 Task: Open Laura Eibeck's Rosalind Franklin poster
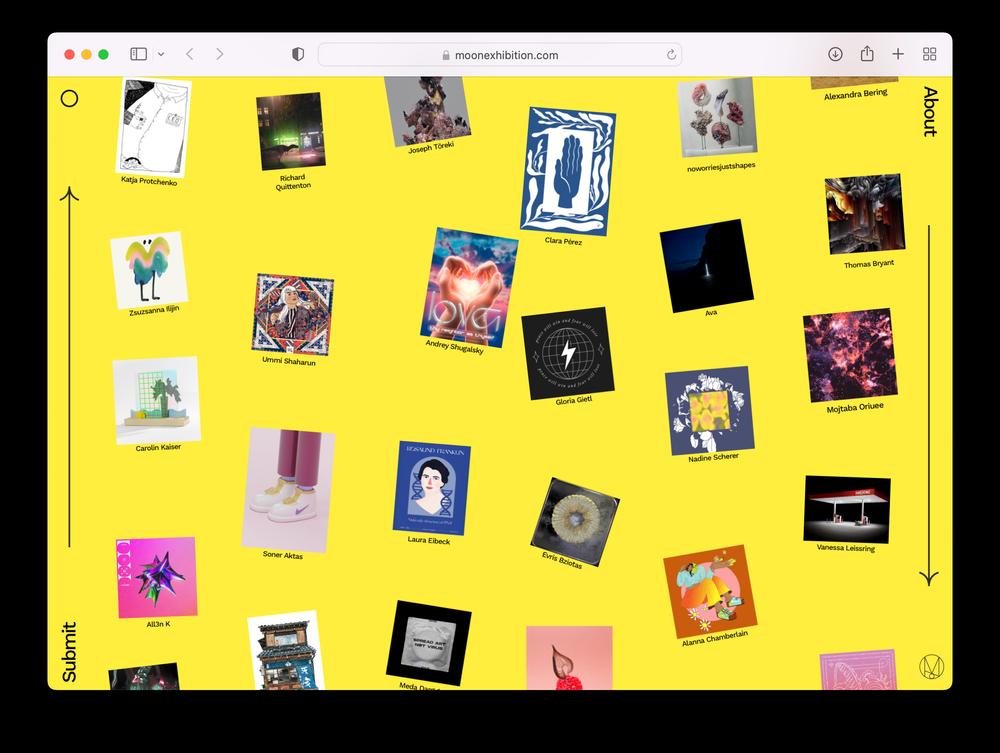coord(432,488)
